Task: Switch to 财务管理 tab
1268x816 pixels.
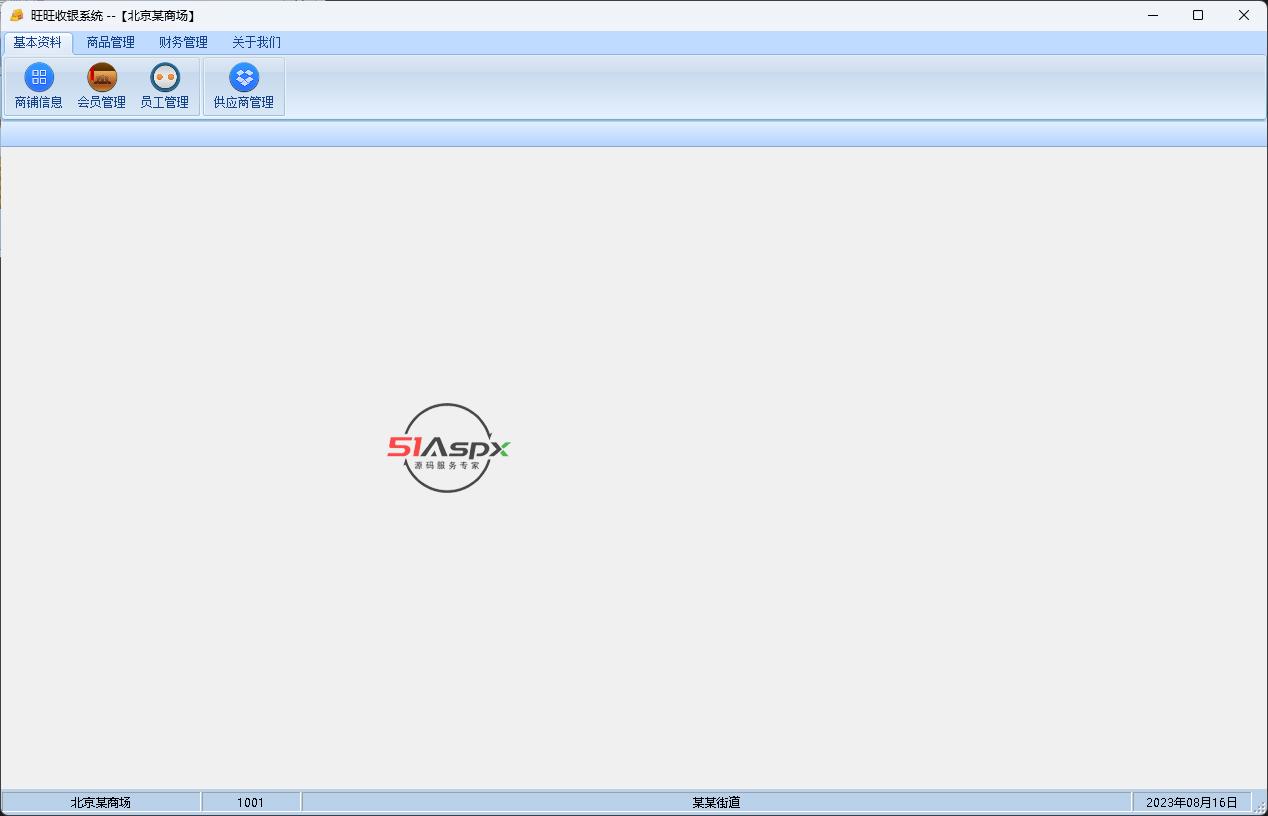Action: tap(183, 42)
